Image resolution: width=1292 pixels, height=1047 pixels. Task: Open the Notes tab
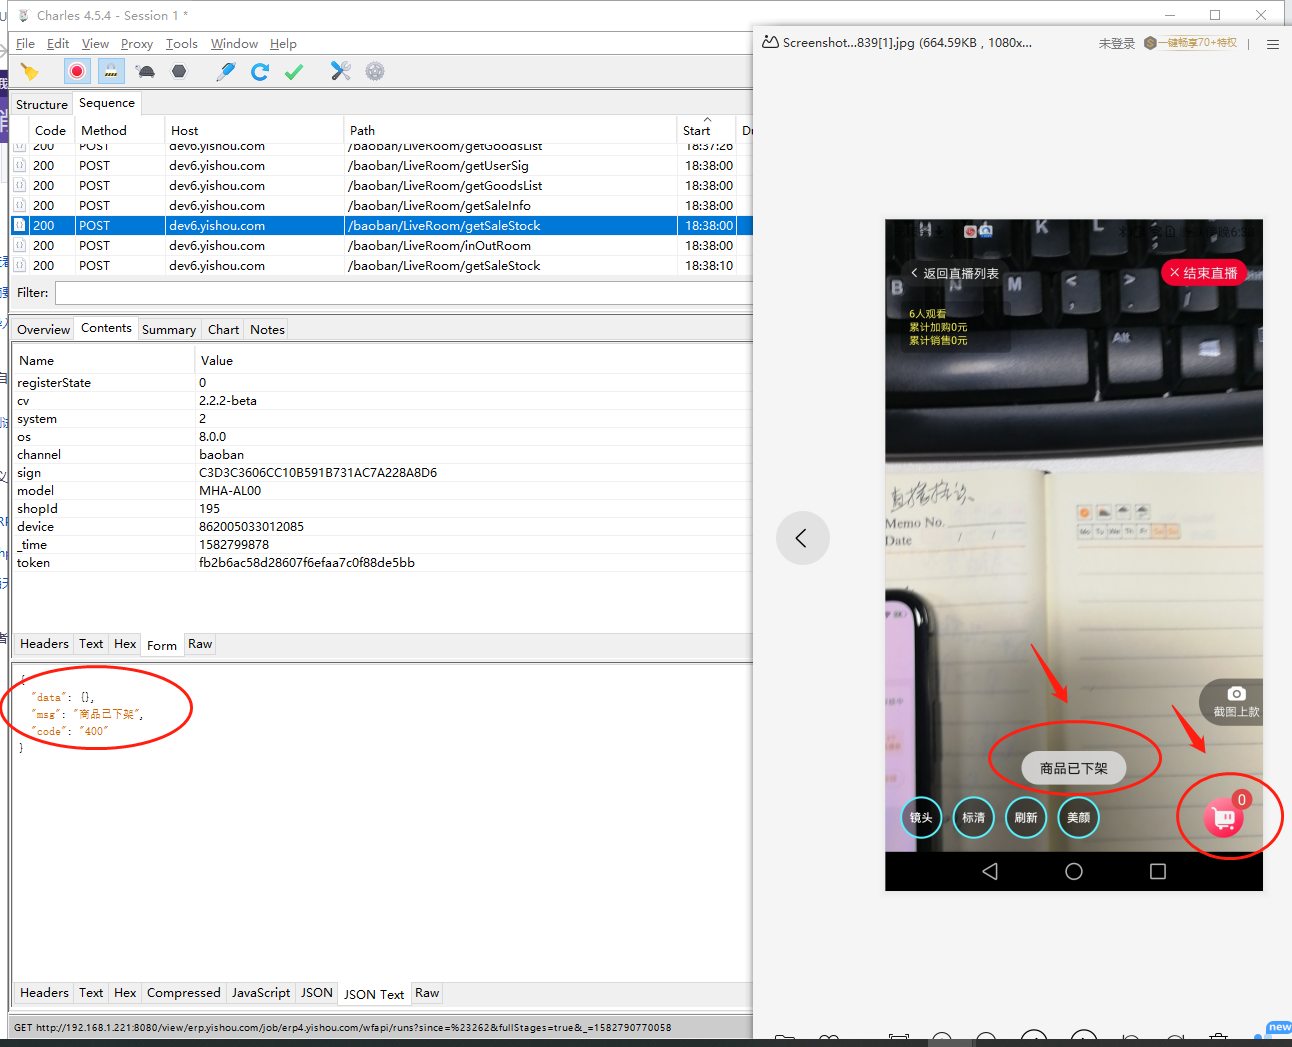point(267,330)
